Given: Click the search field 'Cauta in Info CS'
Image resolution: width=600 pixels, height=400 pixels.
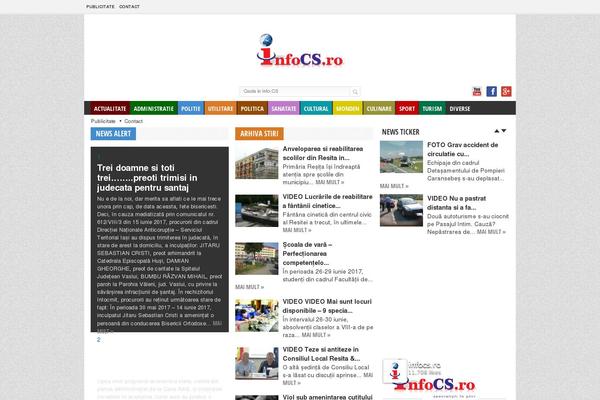Looking at the screenshot, I should 295,91.
